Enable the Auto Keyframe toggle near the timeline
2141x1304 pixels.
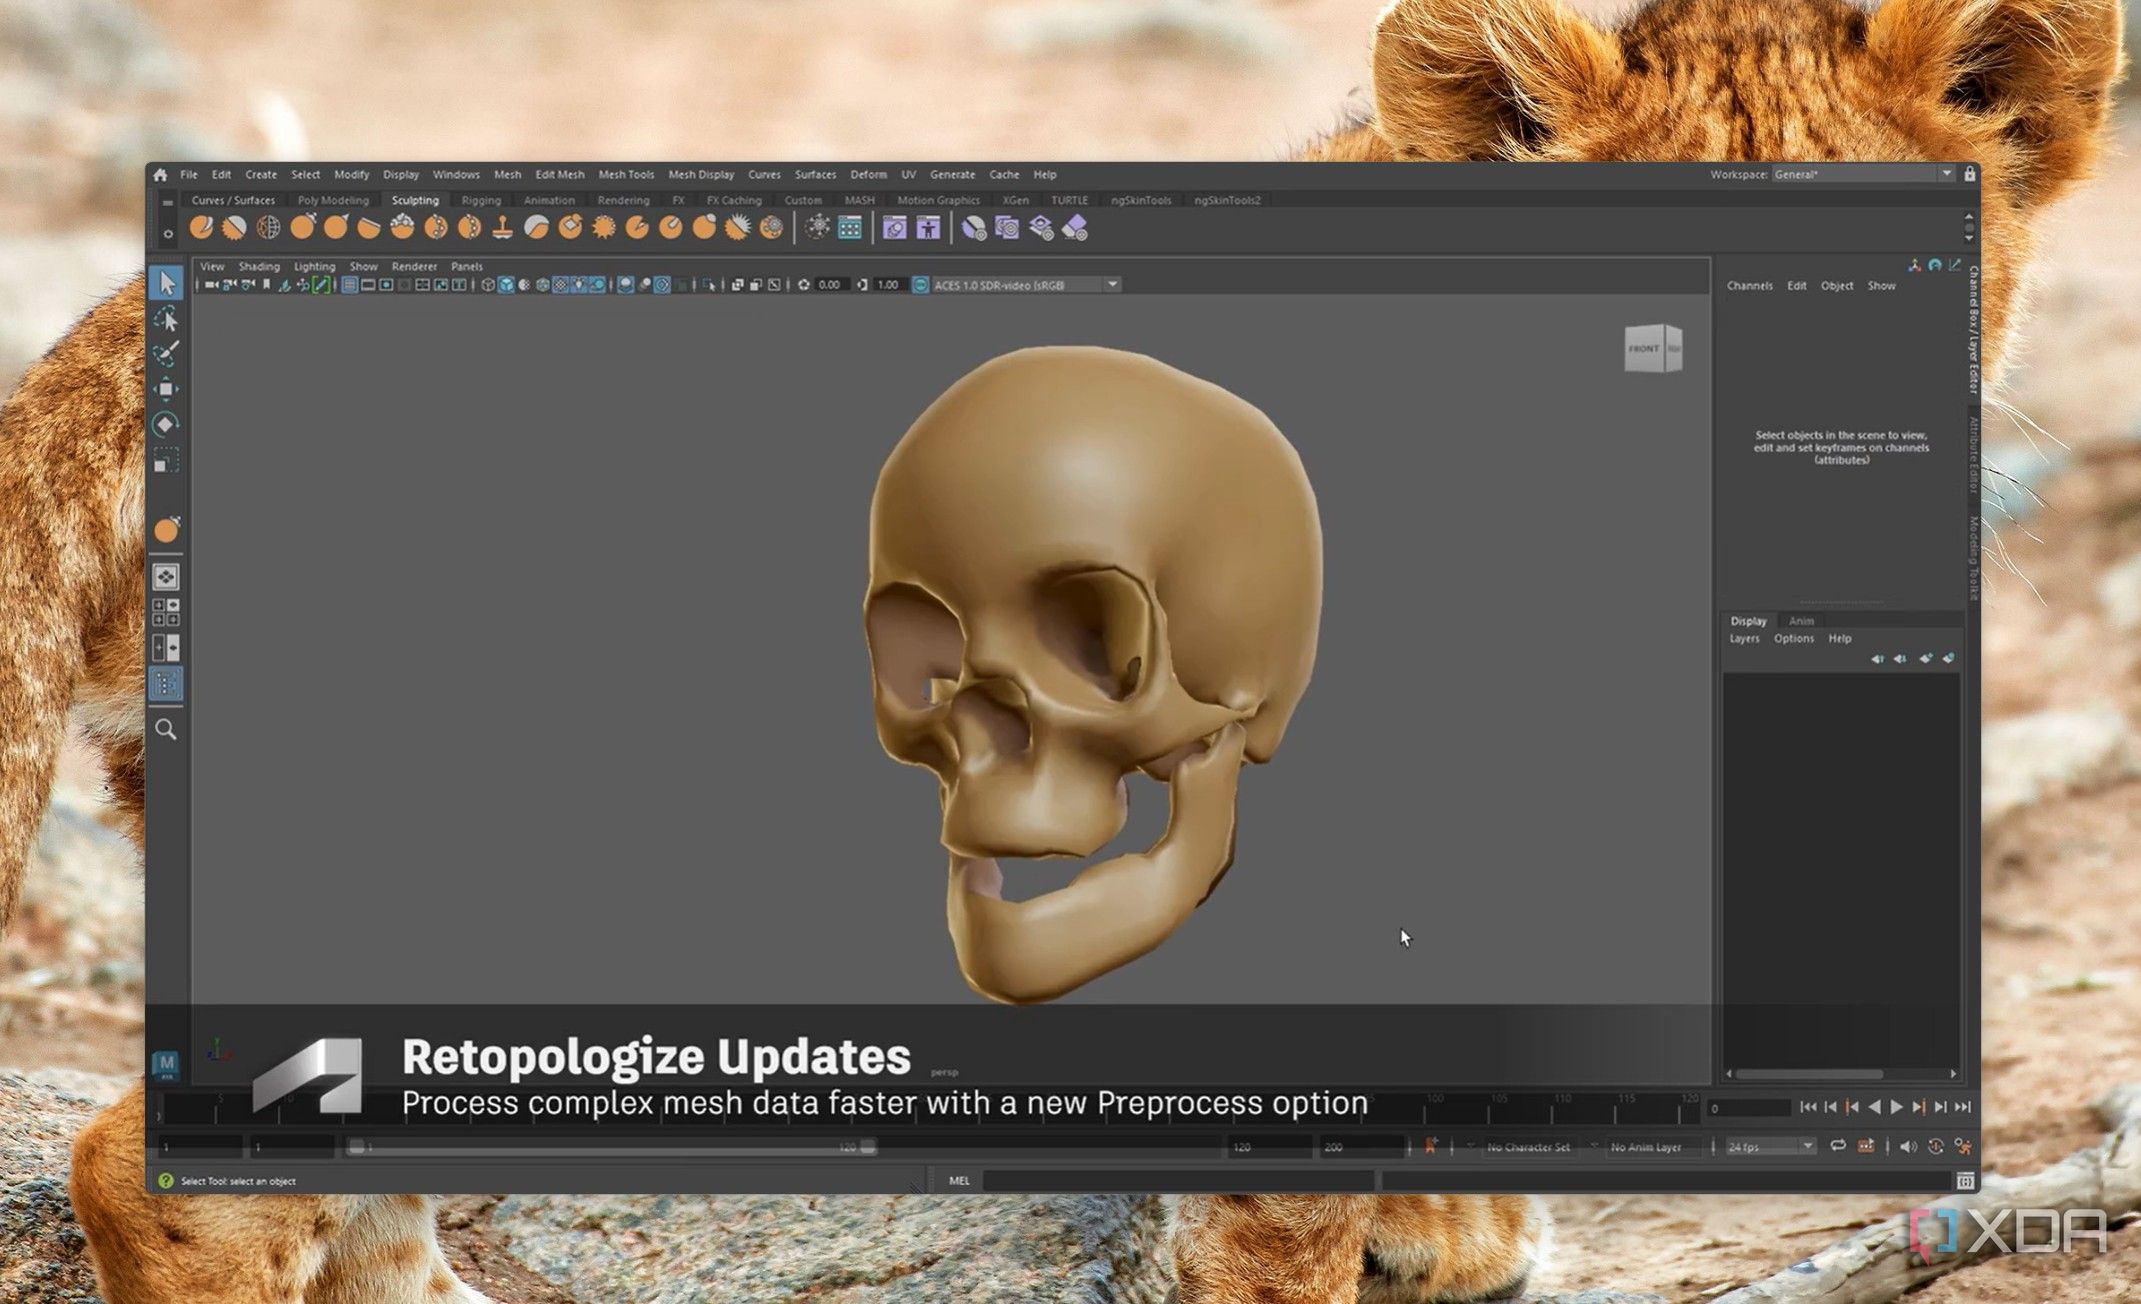(x=1432, y=1147)
